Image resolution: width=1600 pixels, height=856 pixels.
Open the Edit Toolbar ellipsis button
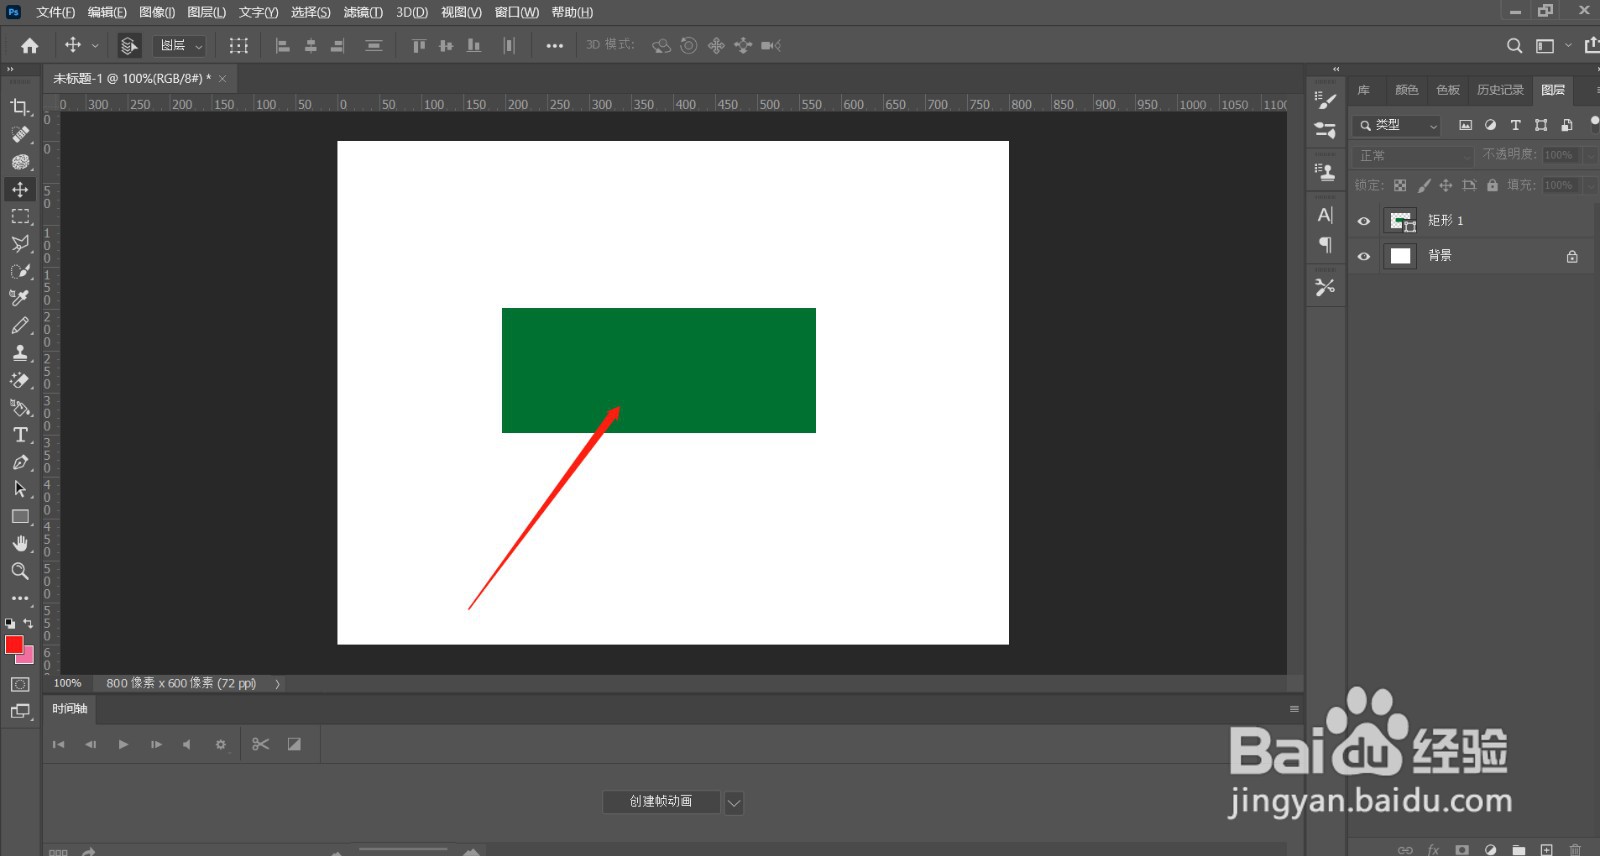(x=20, y=598)
